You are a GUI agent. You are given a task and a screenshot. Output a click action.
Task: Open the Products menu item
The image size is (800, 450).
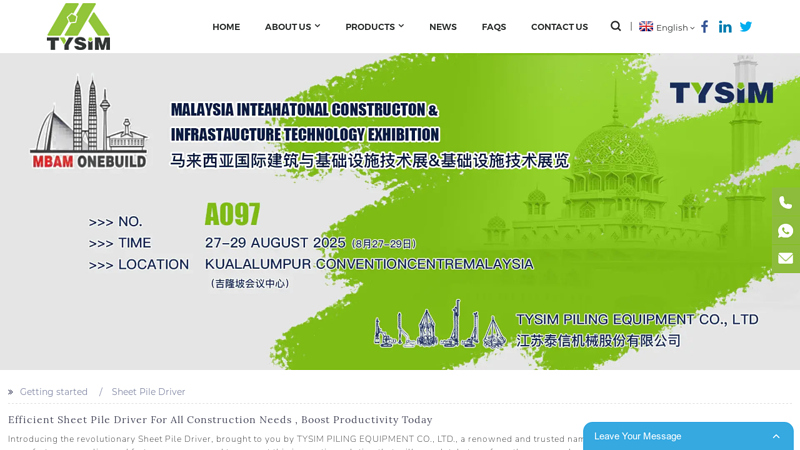(370, 27)
